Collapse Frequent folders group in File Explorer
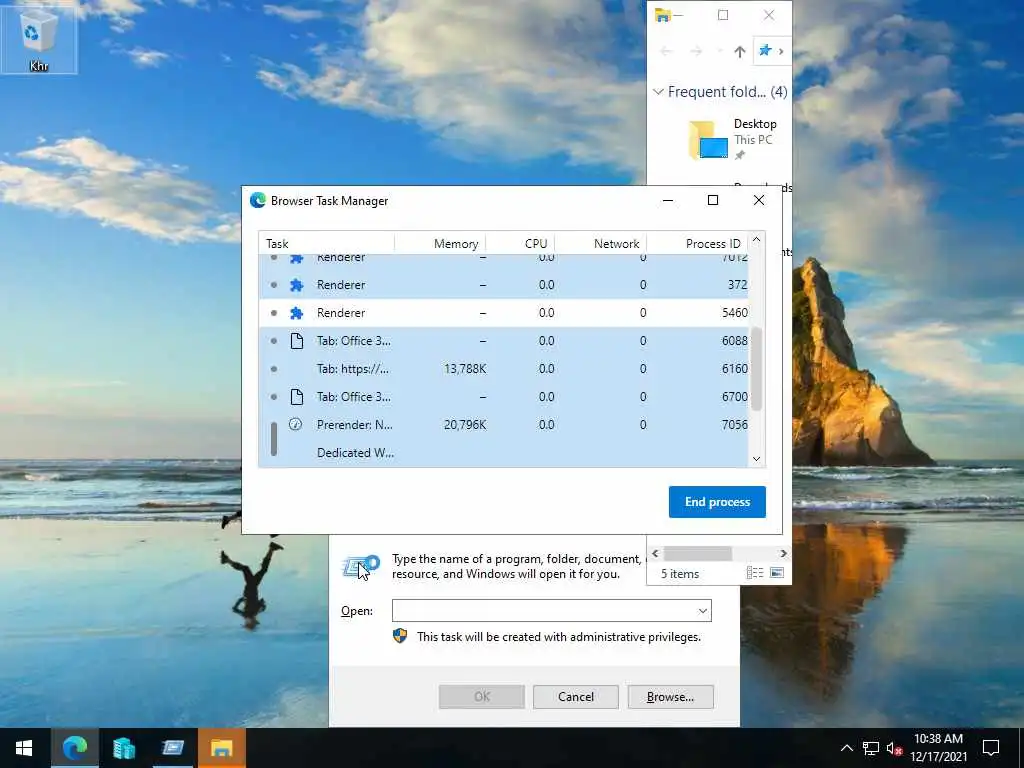The width and height of the screenshot is (1024, 768). (658, 92)
